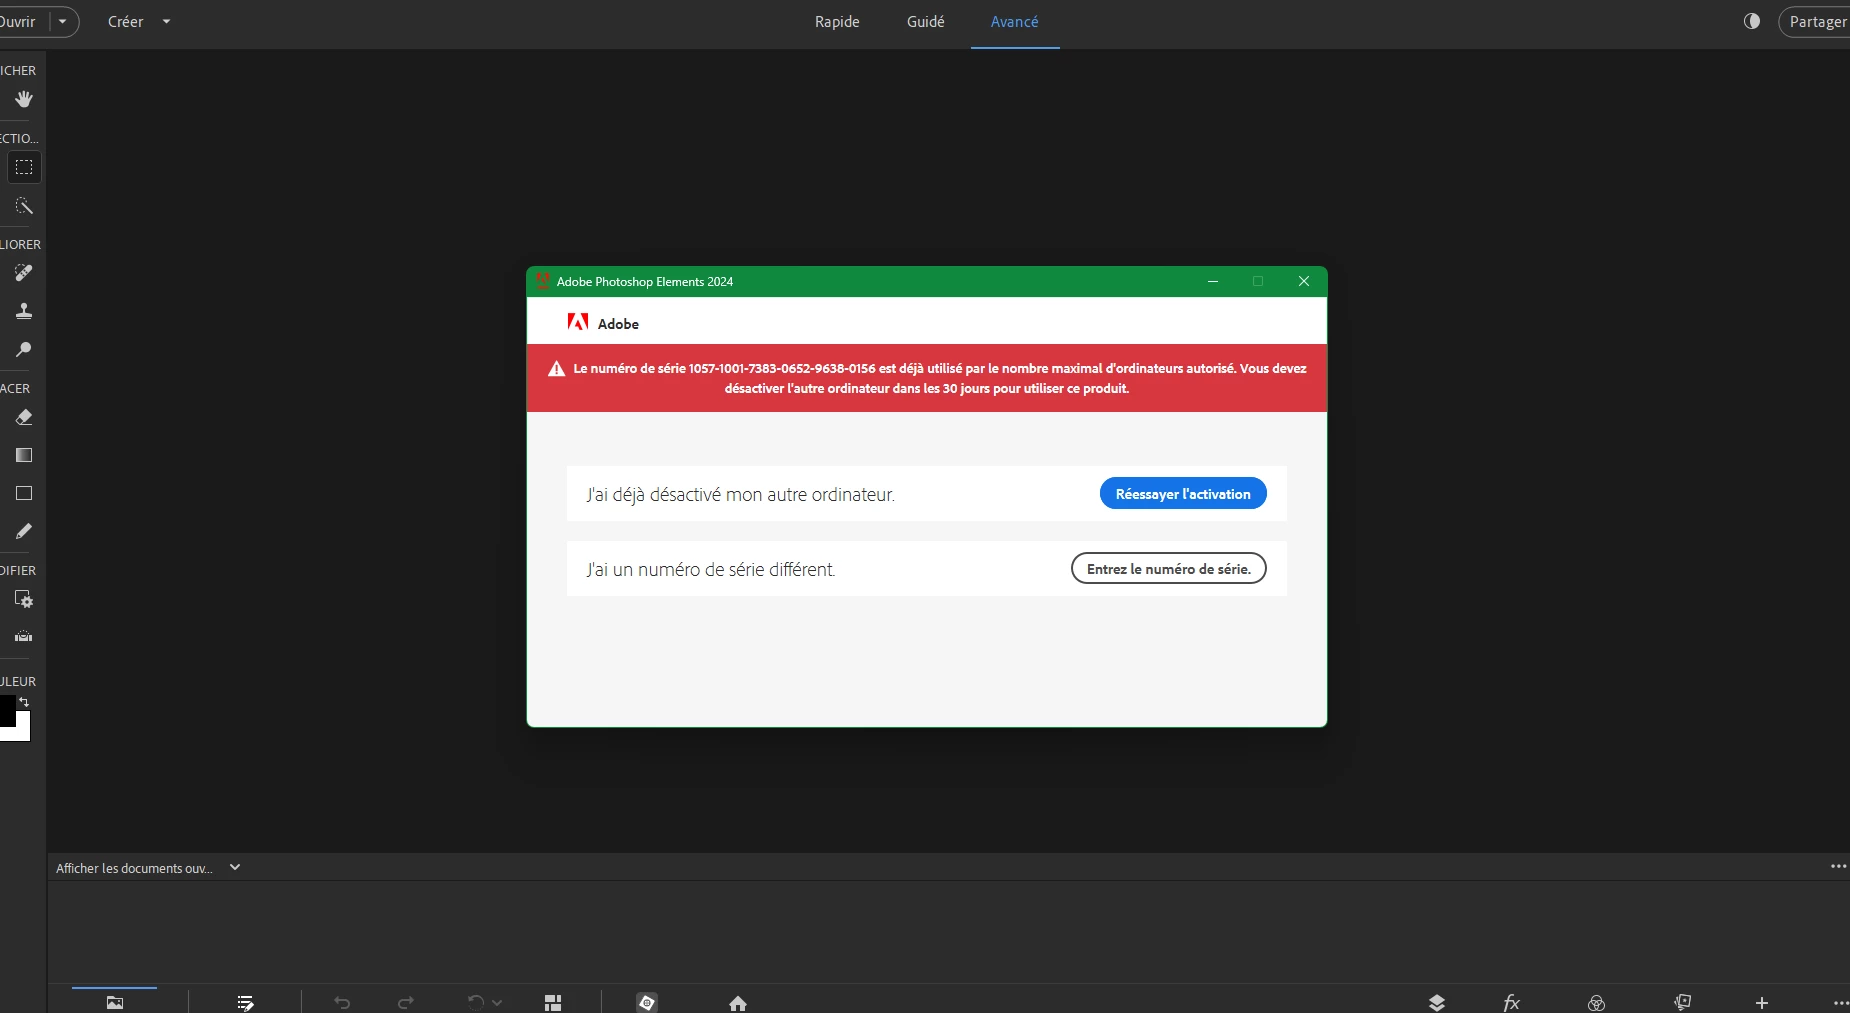Close the Adobe Photoshop Elements 2024 dialog
This screenshot has width=1850, height=1013.
click(x=1304, y=281)
